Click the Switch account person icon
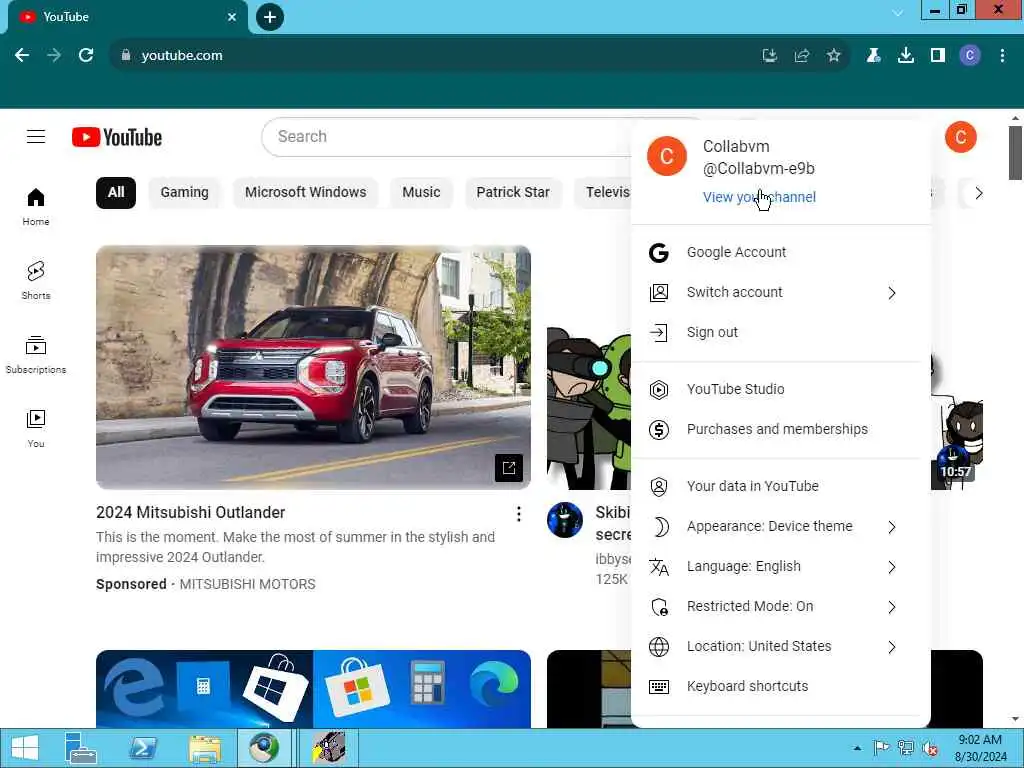This screenshot has width=1024, height=768. (x=658, y=293)
